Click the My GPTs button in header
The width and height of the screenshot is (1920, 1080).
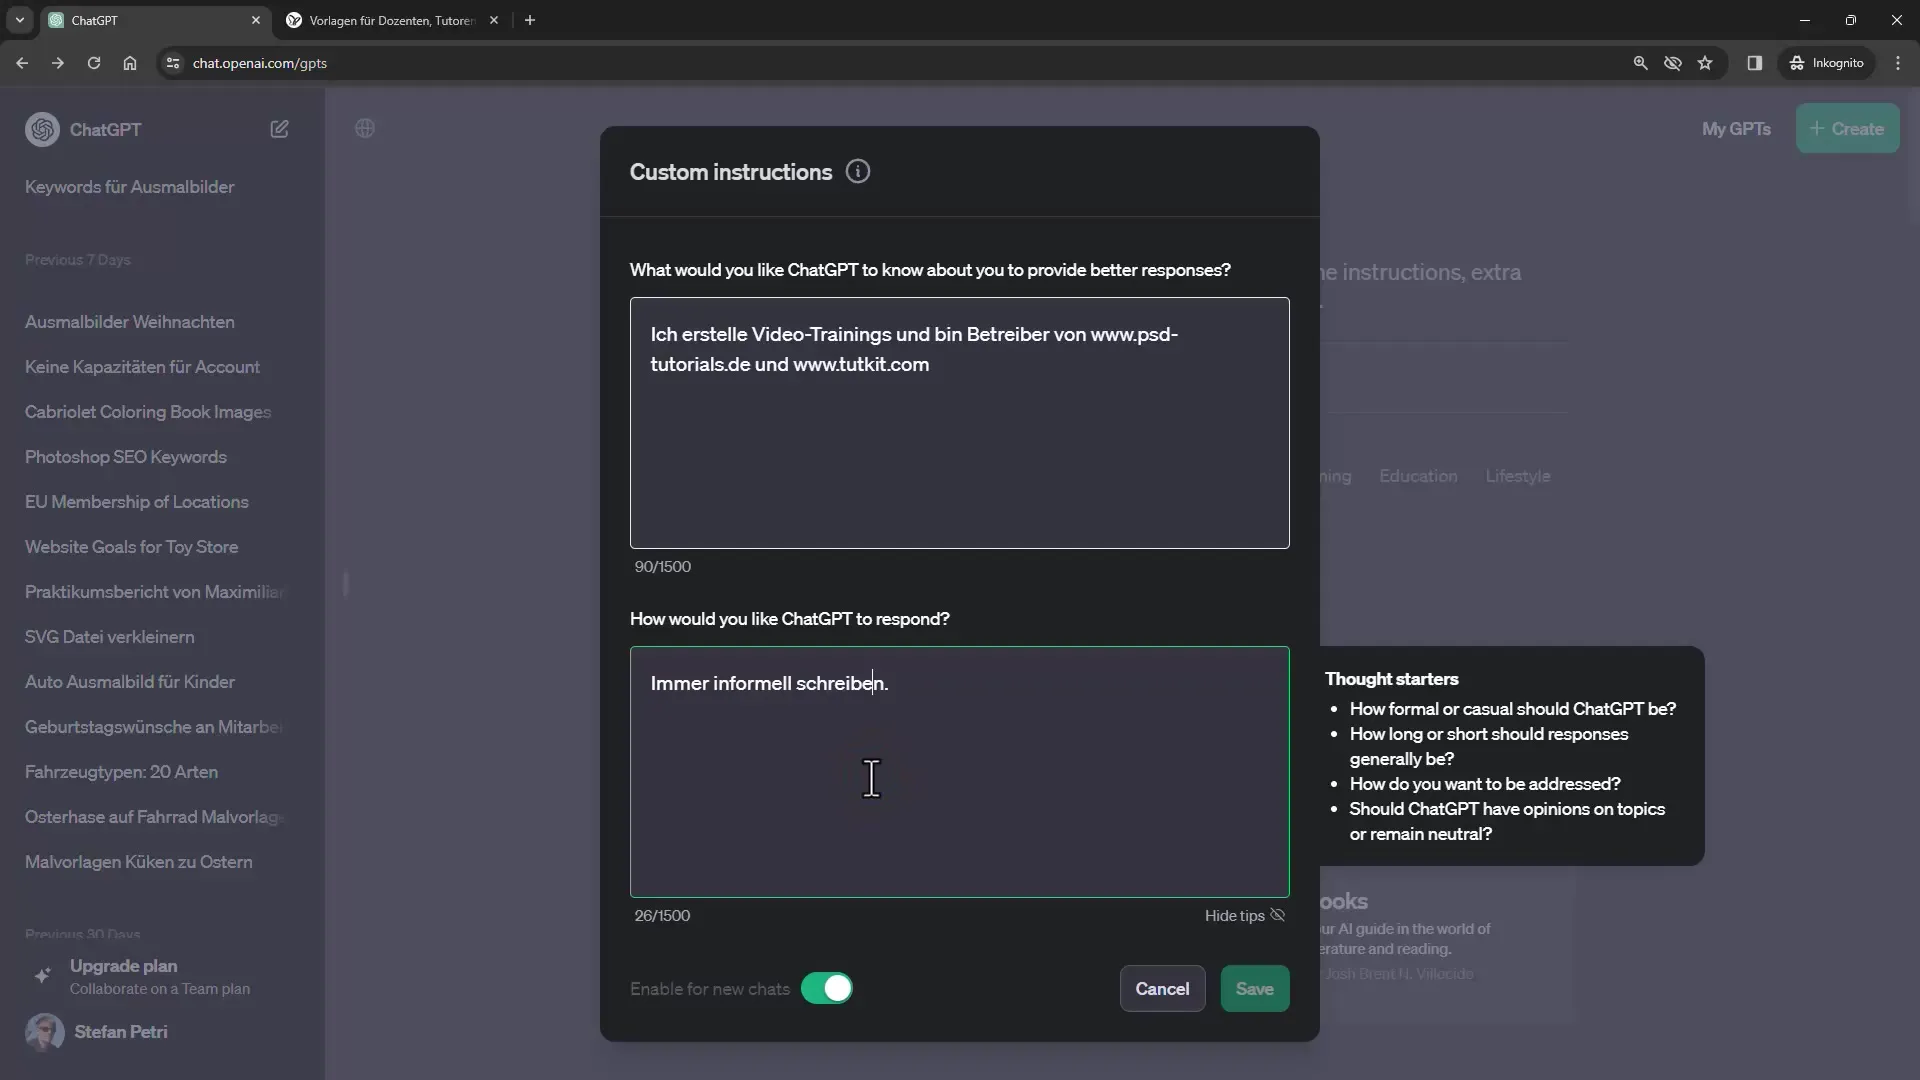pos(1735,128)
